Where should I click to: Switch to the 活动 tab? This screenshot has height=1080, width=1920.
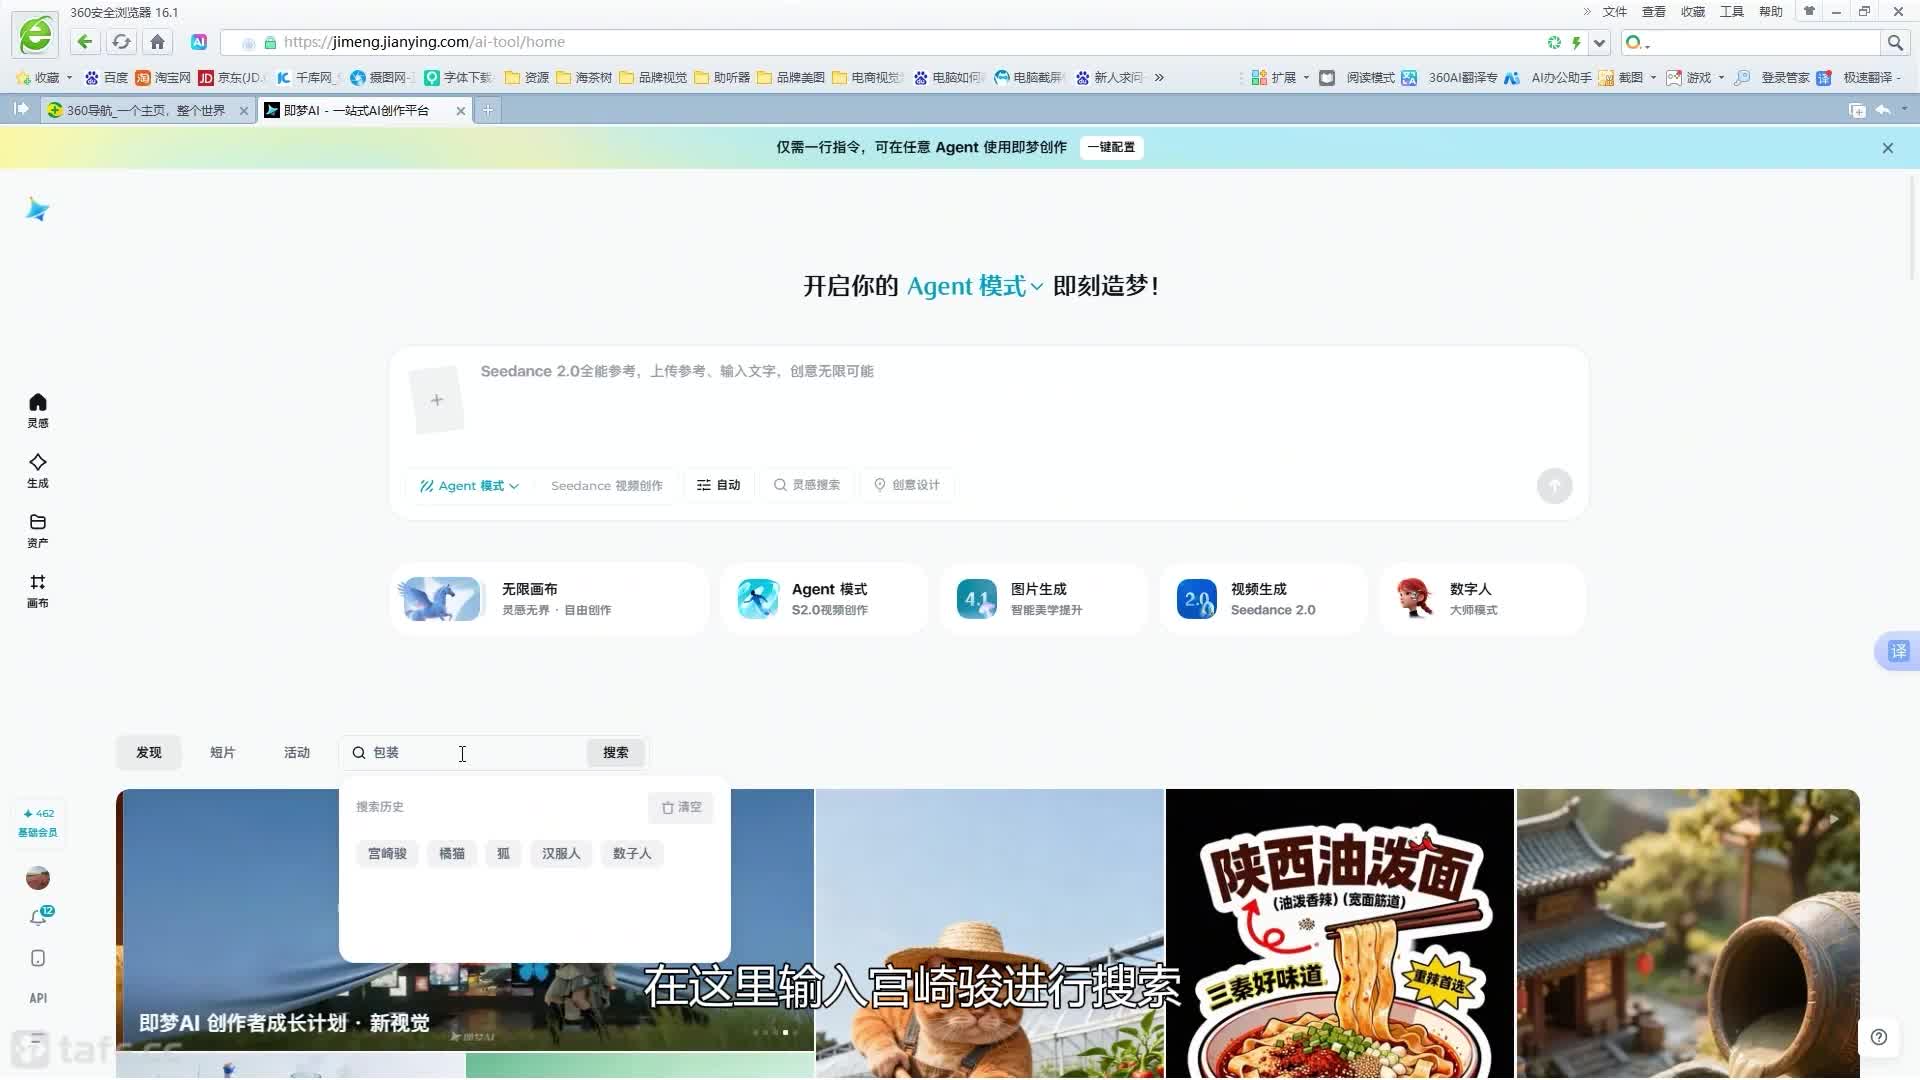coord(297,753)
